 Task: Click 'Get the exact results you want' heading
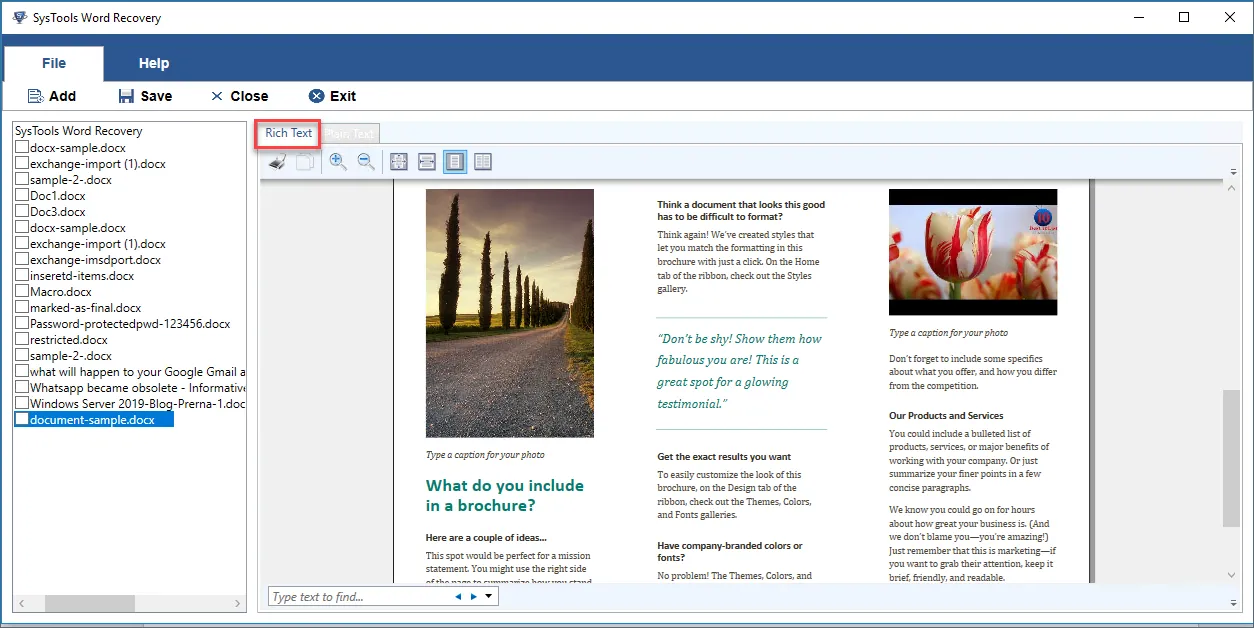[724, 457]
